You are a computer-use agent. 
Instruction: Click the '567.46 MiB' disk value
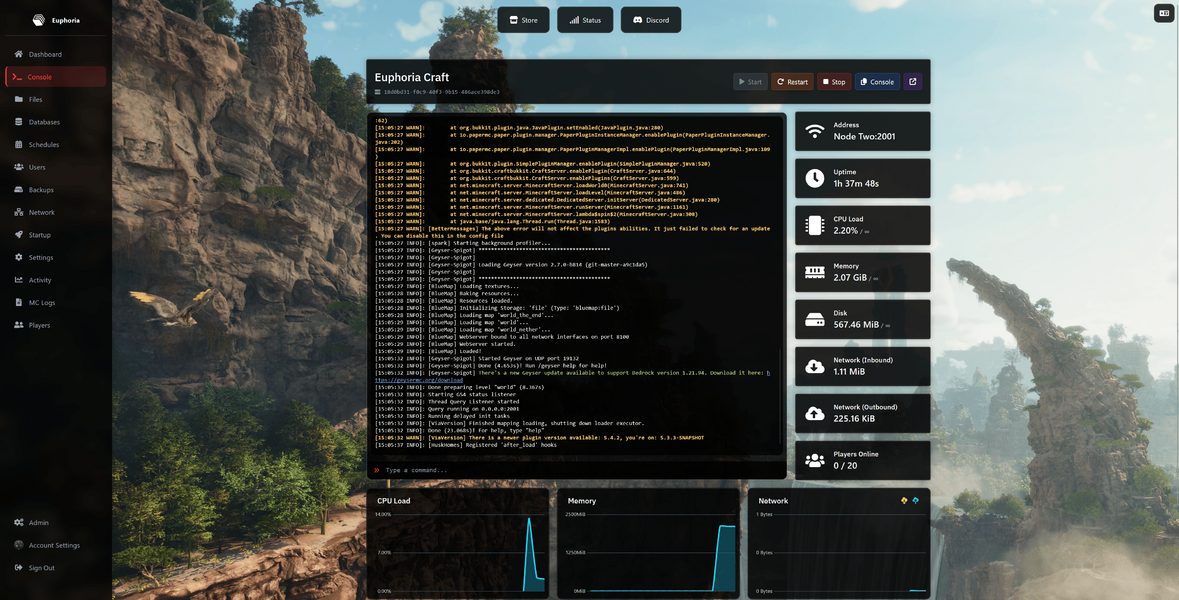[856, 325]
